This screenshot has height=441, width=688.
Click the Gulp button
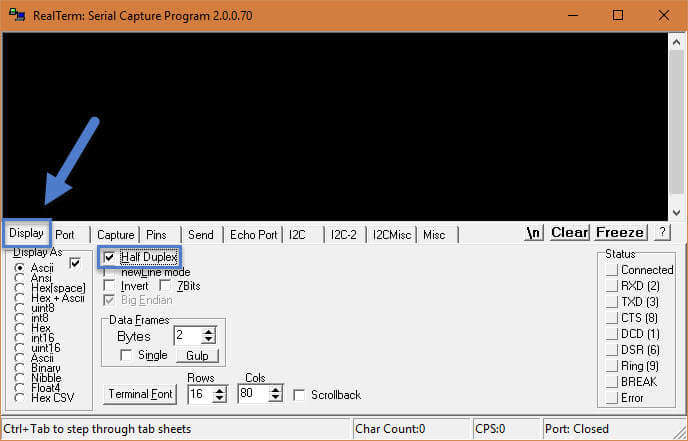pos(197,355)
